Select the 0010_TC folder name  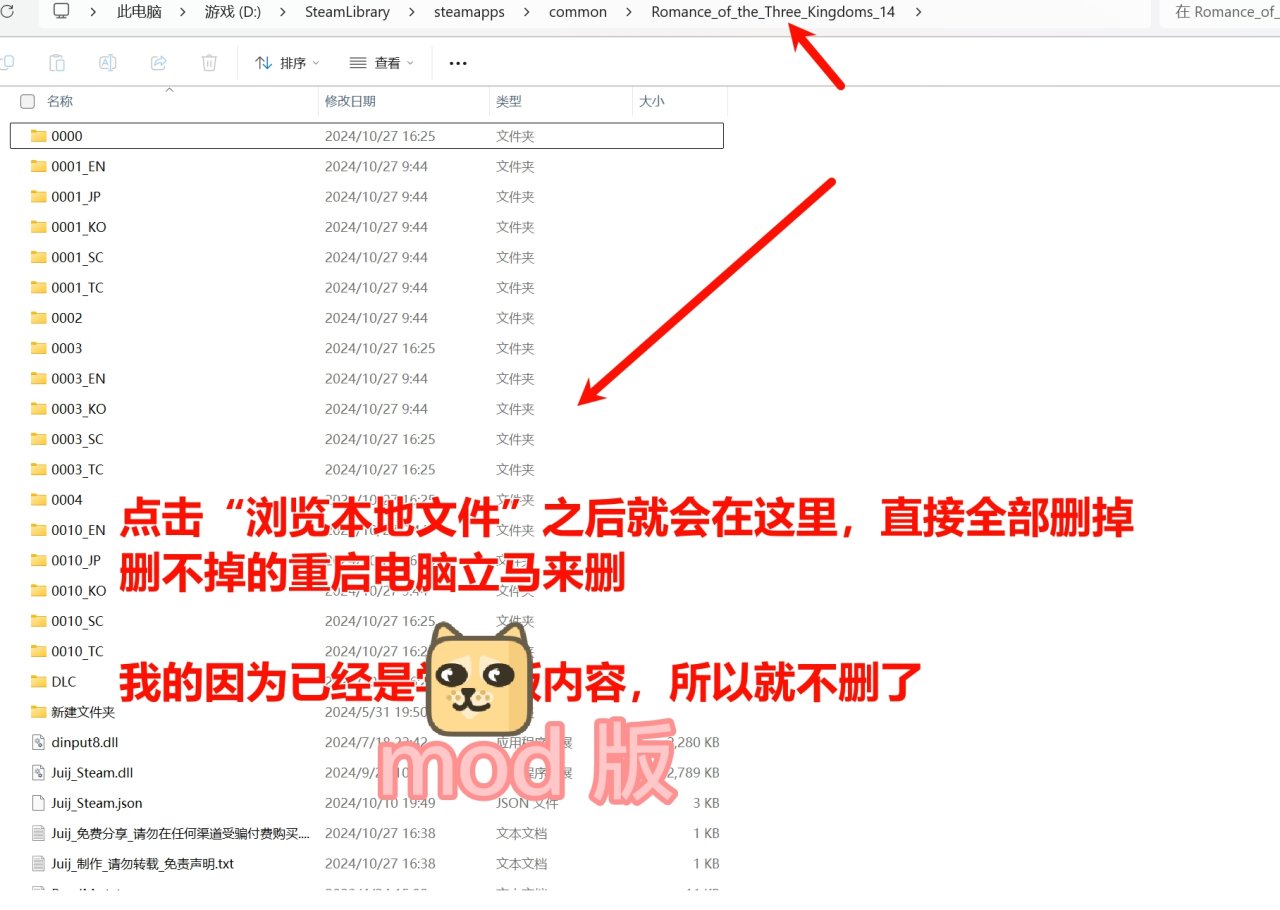coord(77,651)
